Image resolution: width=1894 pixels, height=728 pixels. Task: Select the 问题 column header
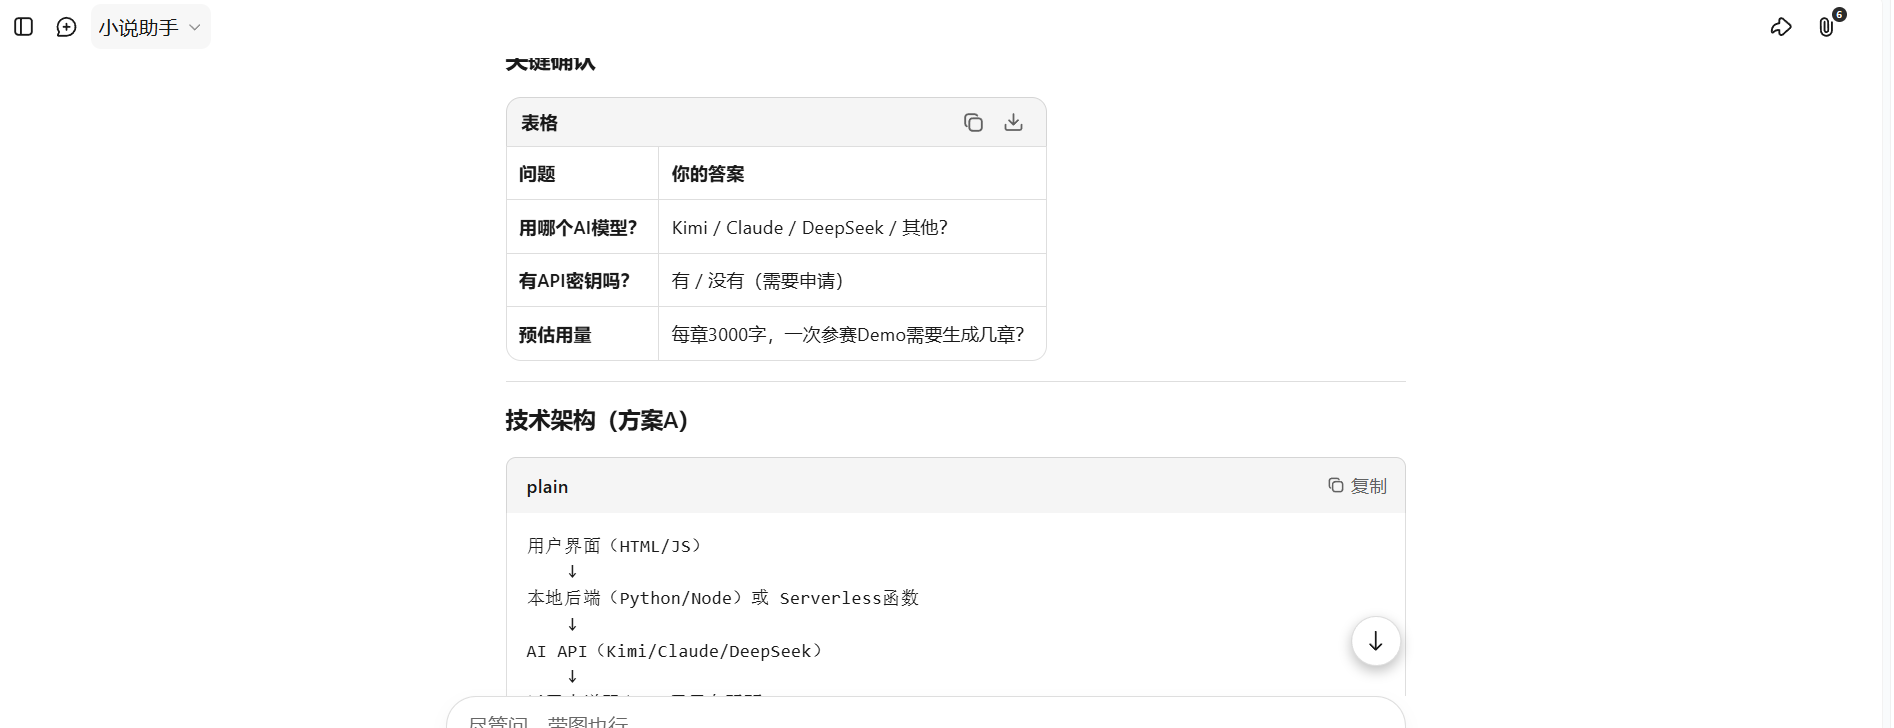pyautogui.click(x=537, y=174)
